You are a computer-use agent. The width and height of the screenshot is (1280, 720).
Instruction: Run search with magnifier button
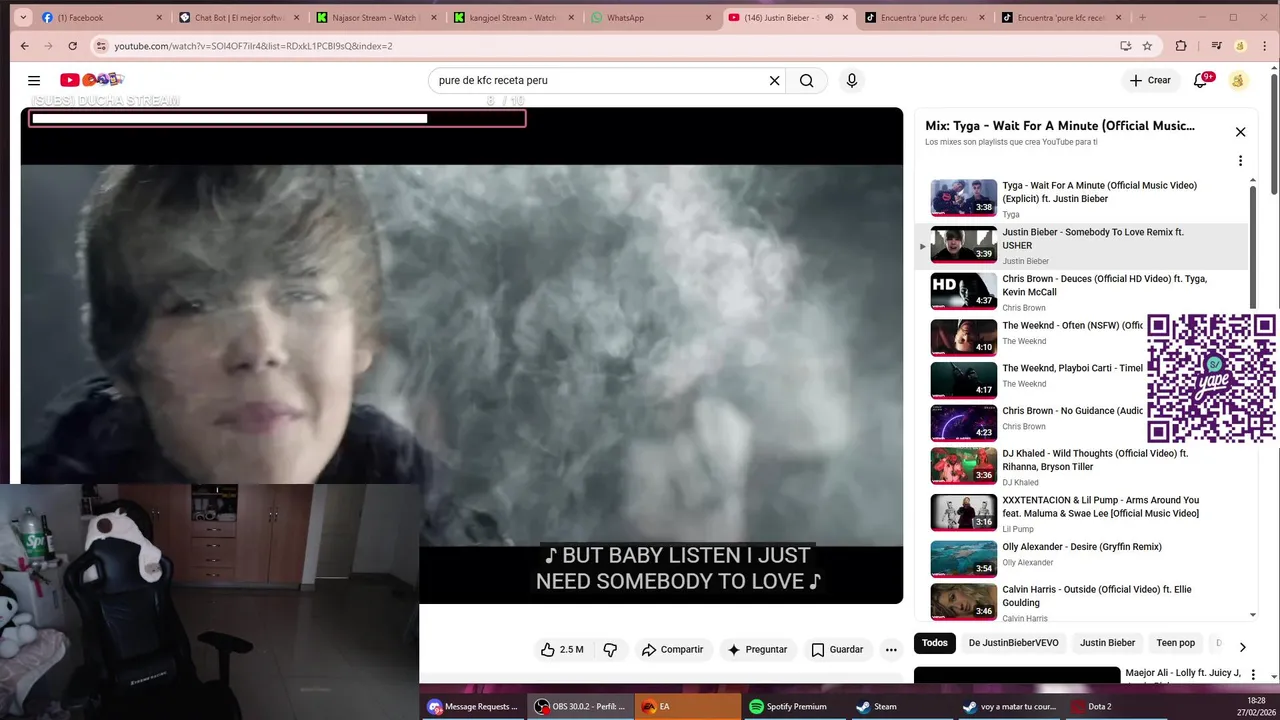[806, 81]
